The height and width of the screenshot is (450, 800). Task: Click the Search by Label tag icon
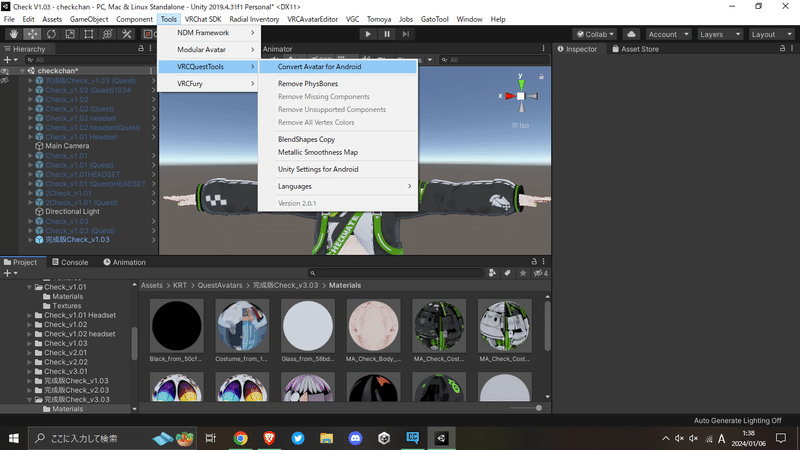(507, 273)
